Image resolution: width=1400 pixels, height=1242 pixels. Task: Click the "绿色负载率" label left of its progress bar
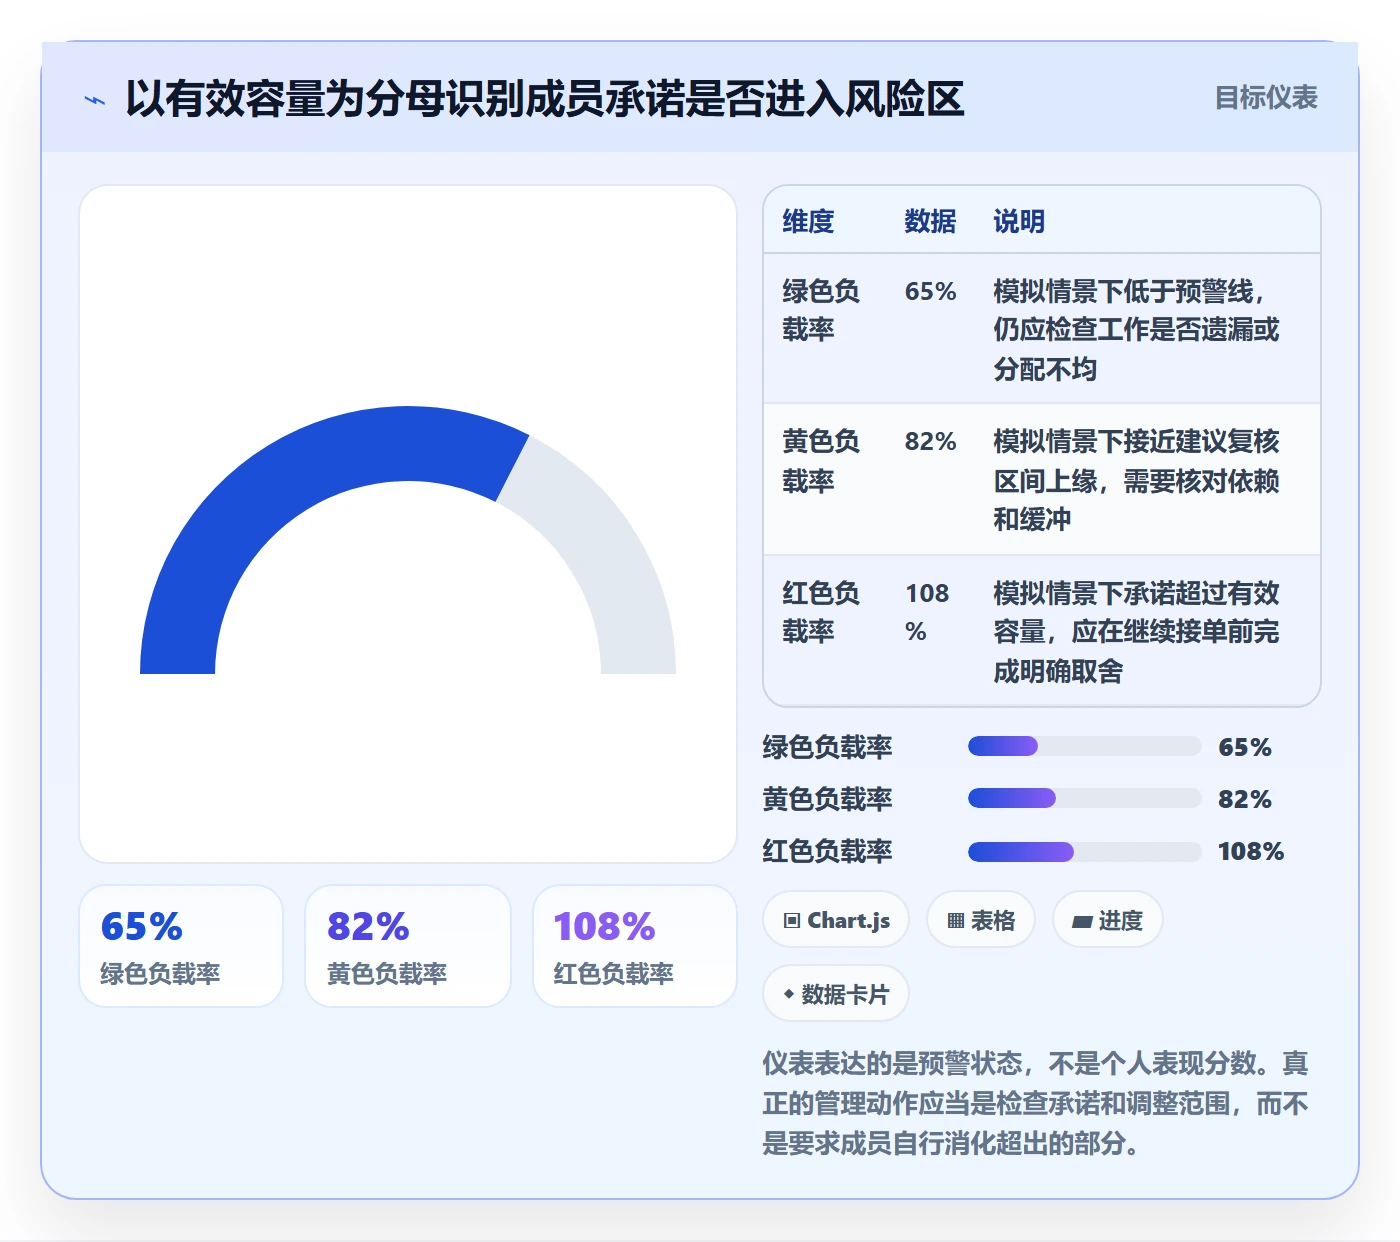coord(827,747)
